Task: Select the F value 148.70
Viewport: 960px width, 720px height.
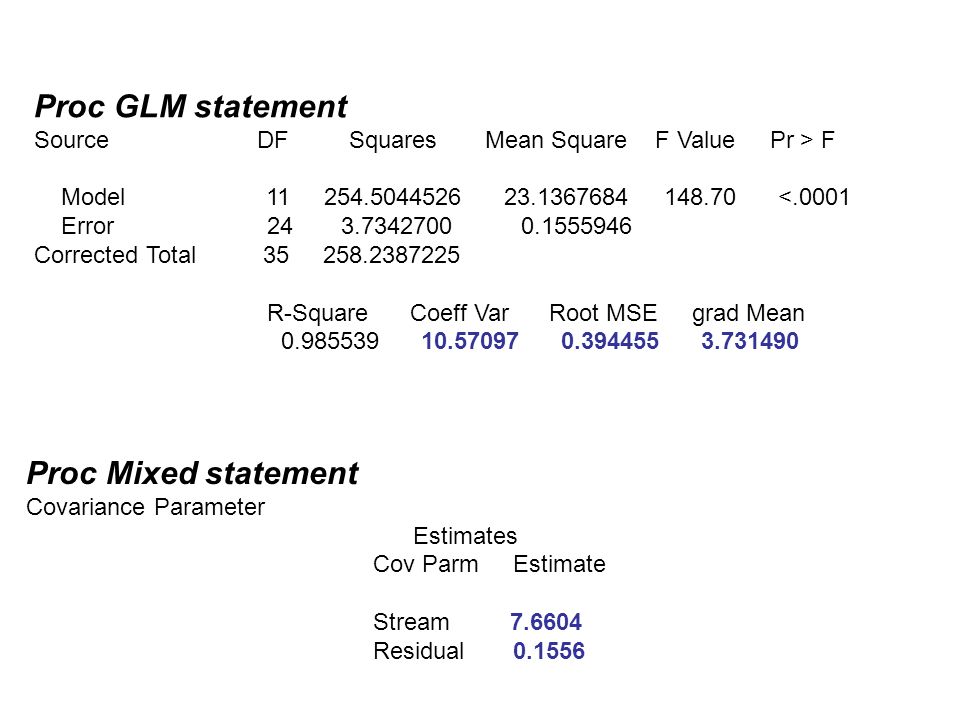Action: click(700, 197)
